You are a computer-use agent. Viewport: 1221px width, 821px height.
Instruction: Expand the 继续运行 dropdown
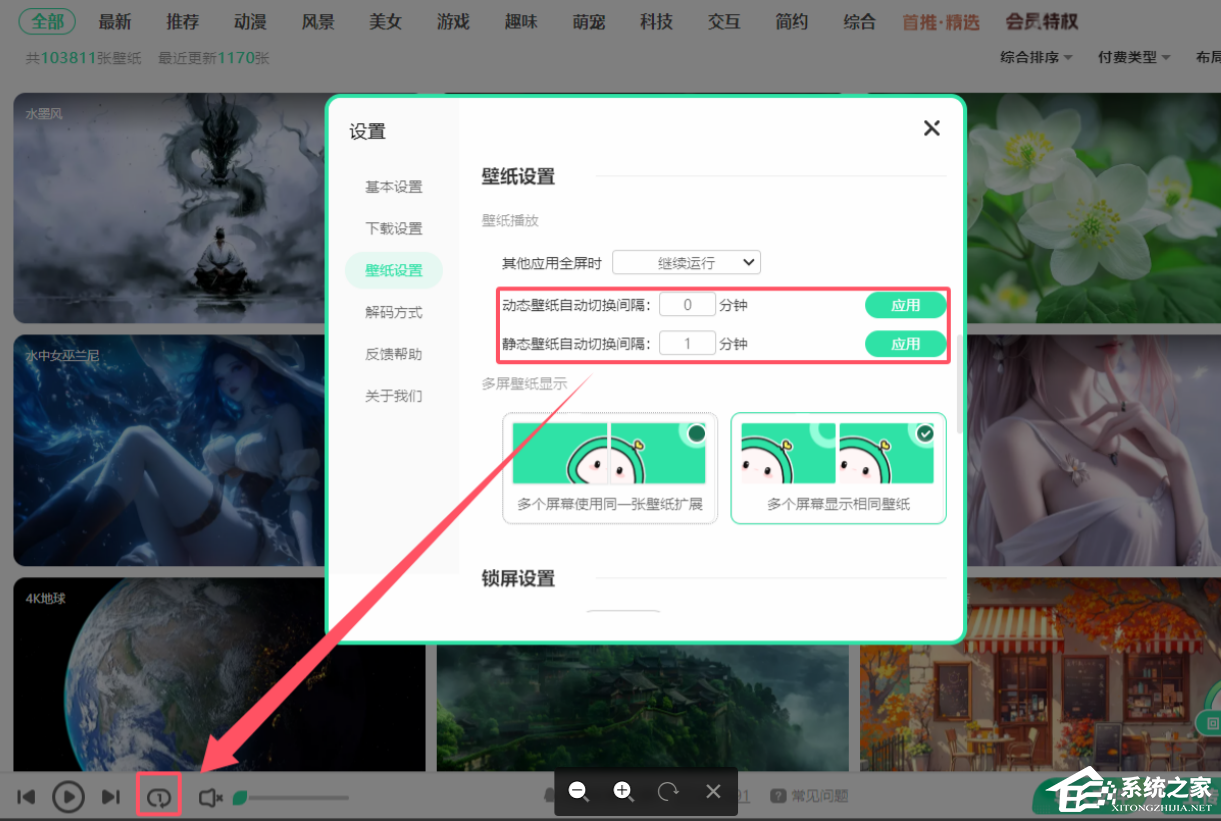click(687, 263)
